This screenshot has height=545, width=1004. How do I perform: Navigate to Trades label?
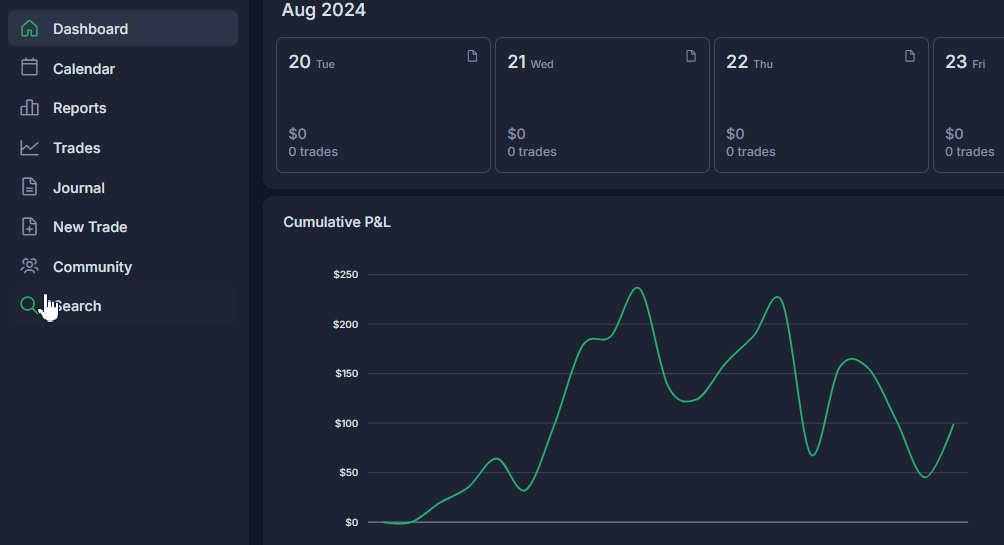tap(77, 148)
